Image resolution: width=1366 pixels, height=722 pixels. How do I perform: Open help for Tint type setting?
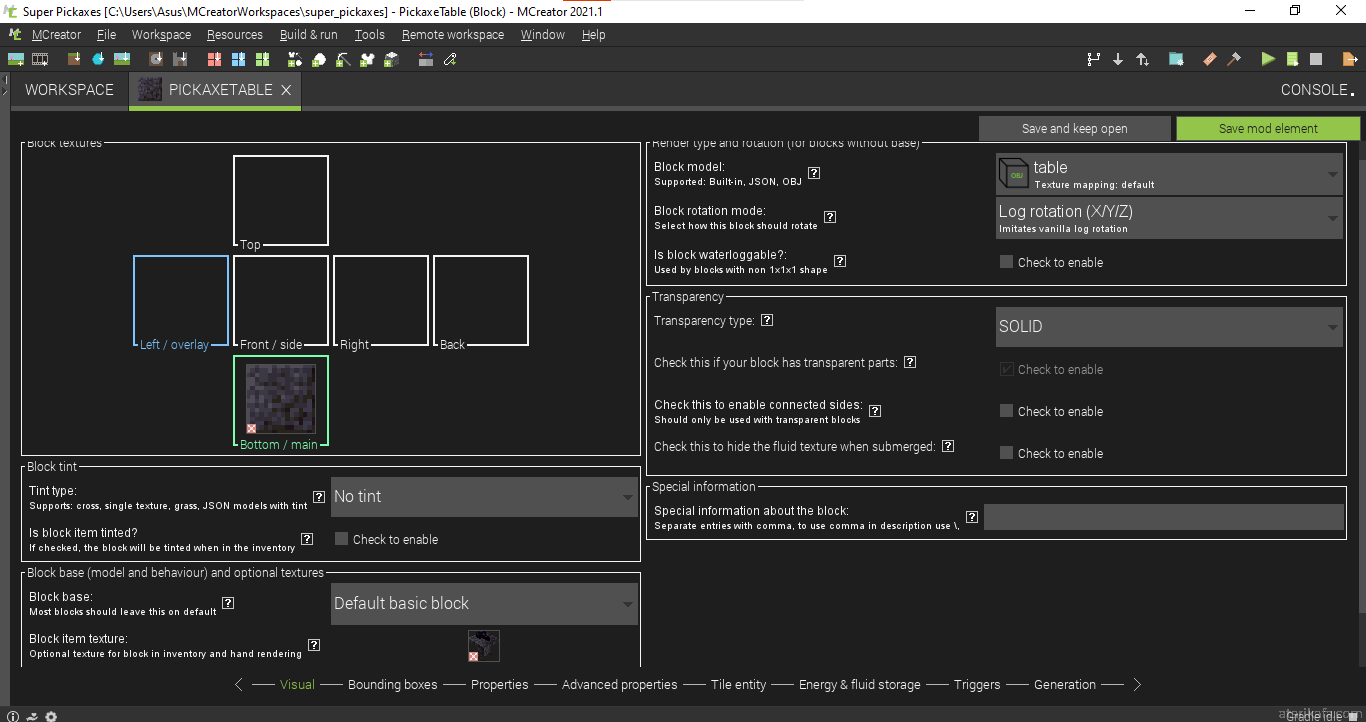tap(319, 496)
